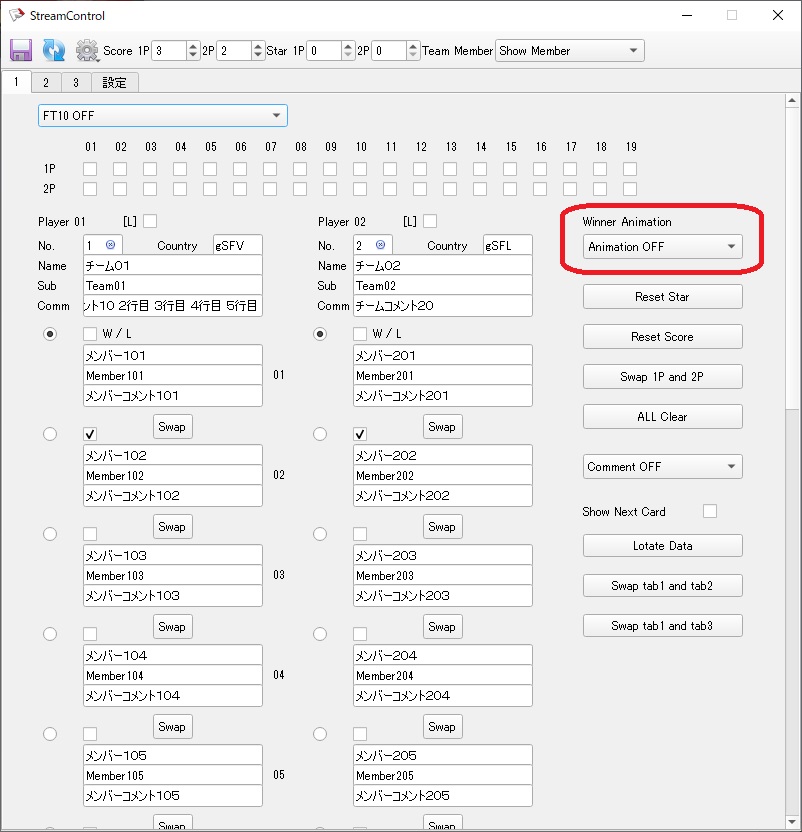Screen dimensions: 802x832
Task: Click the save floppy disk icon
Action: pos(21,50)
